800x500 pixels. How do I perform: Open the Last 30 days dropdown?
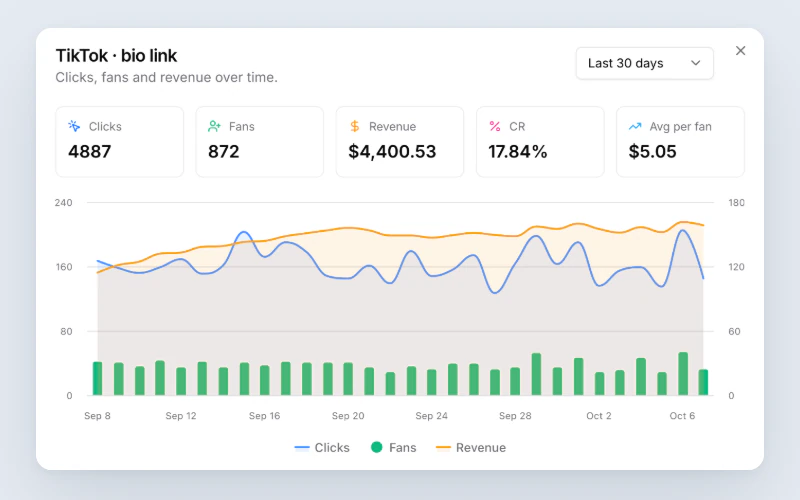[x=644, y=63]
